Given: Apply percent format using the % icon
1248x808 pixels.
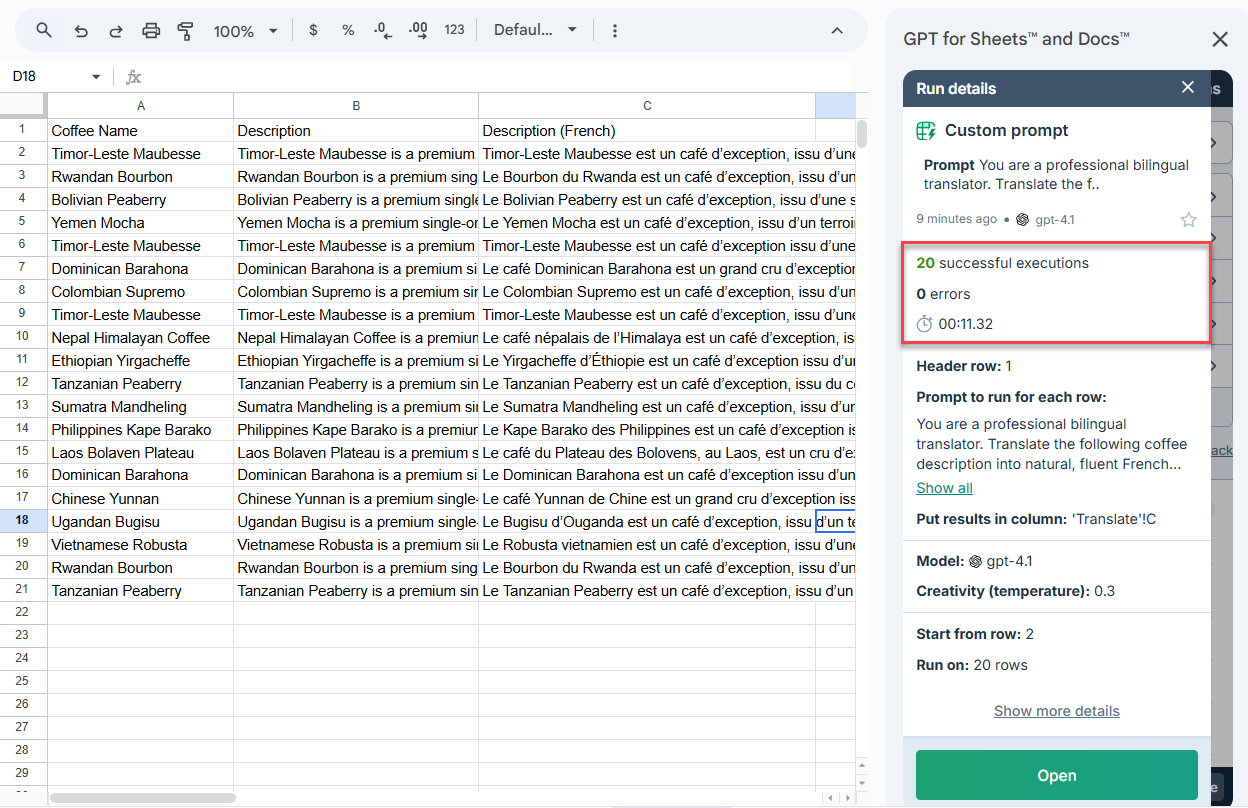Looking at the screenshot, I should pos(347,31).
